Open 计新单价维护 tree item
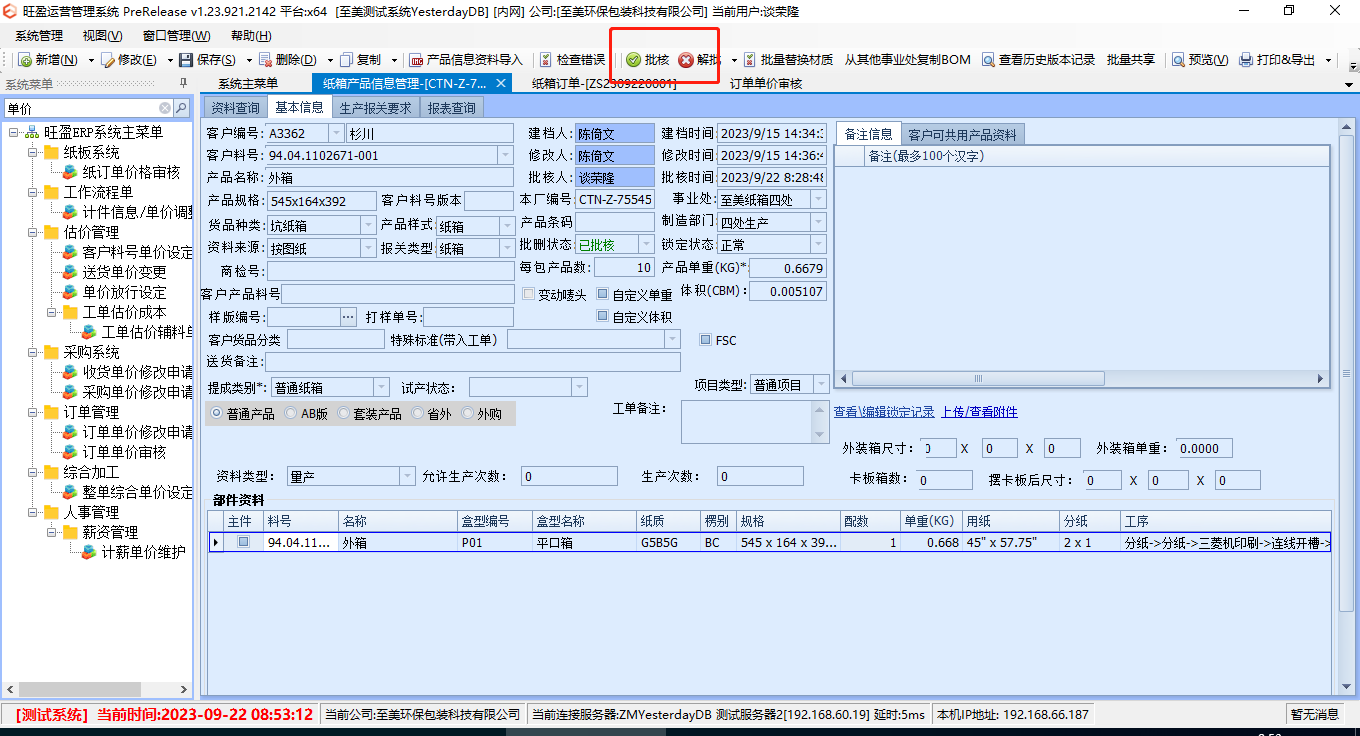This screenshot has height=736, width=1360. coord(143,552)
